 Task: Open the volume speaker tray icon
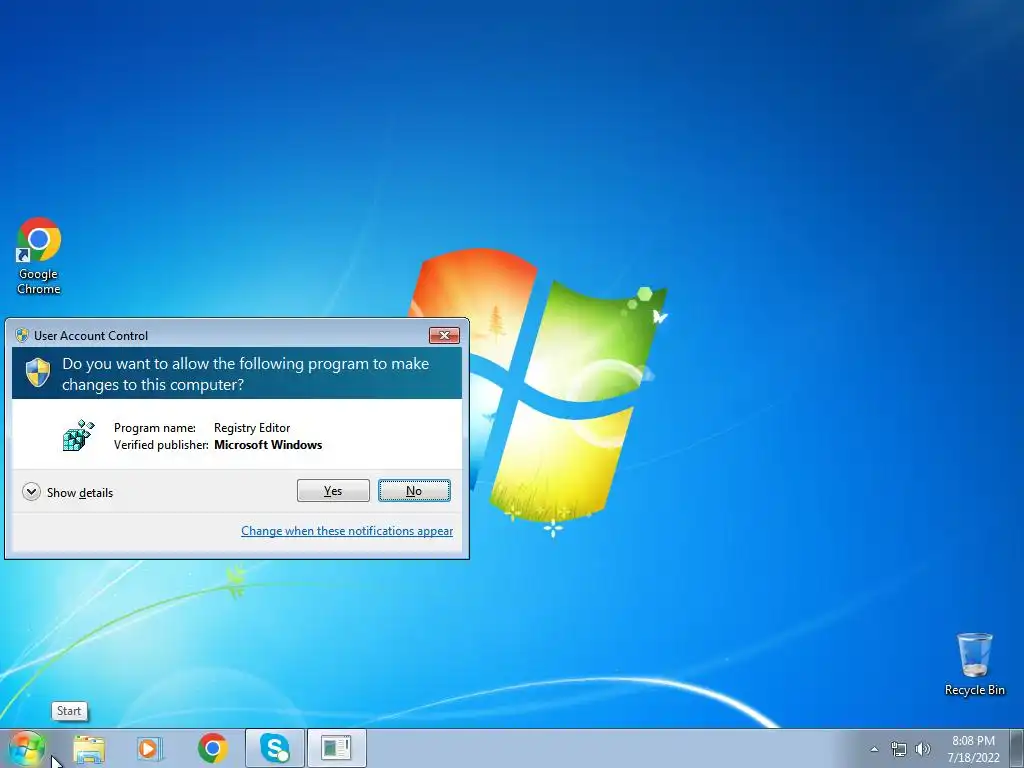[x=923, y=749]
